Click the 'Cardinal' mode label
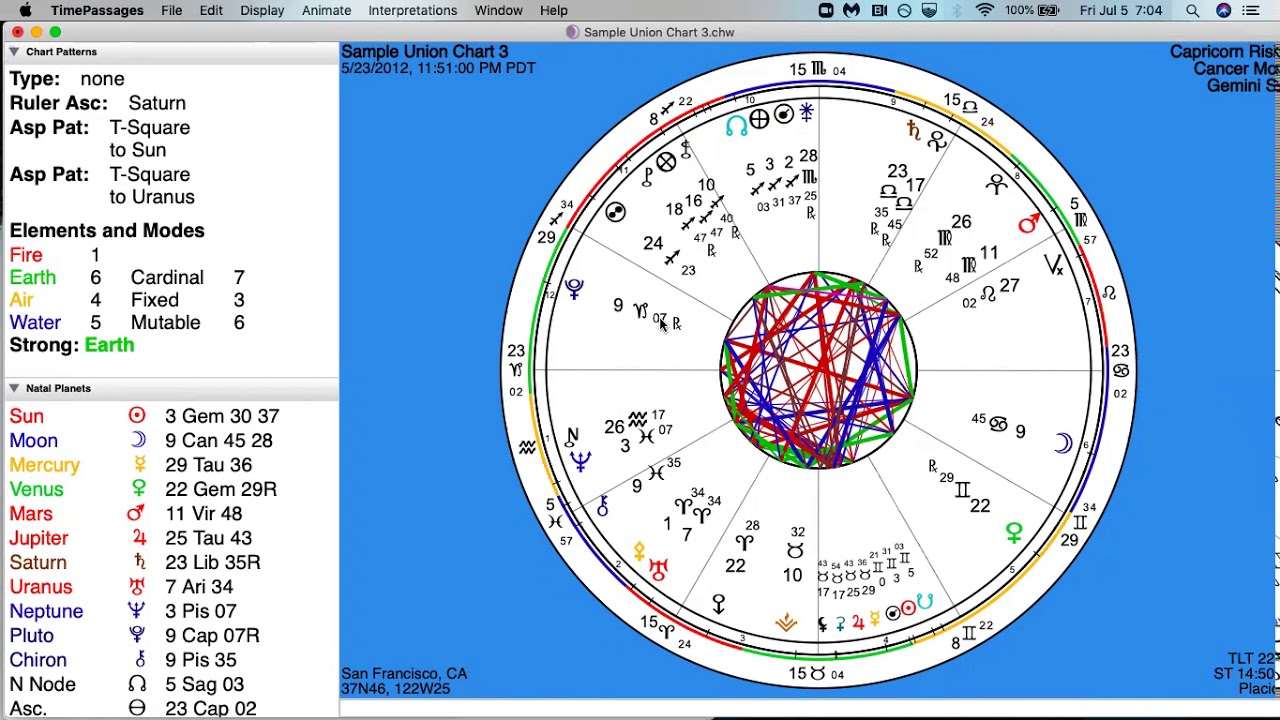 [x=167, y=277]
